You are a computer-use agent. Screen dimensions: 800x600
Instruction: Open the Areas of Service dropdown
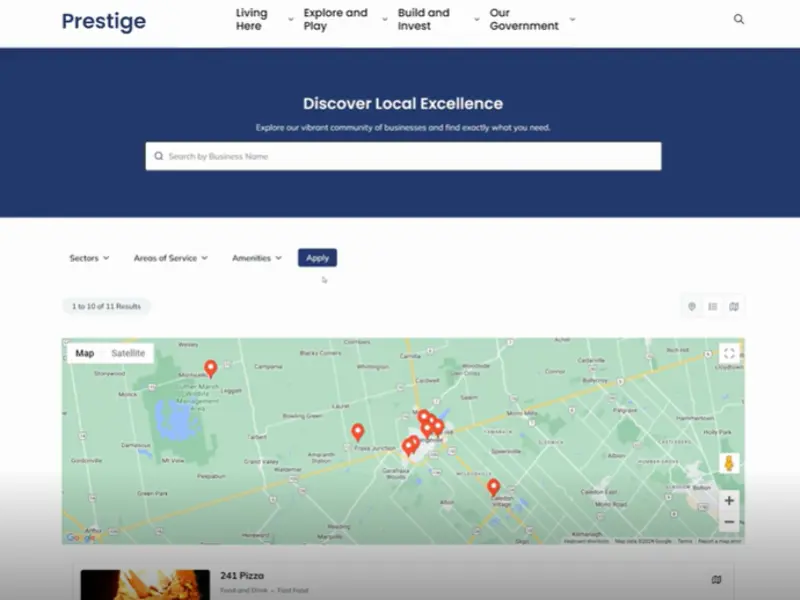point(170,258)
